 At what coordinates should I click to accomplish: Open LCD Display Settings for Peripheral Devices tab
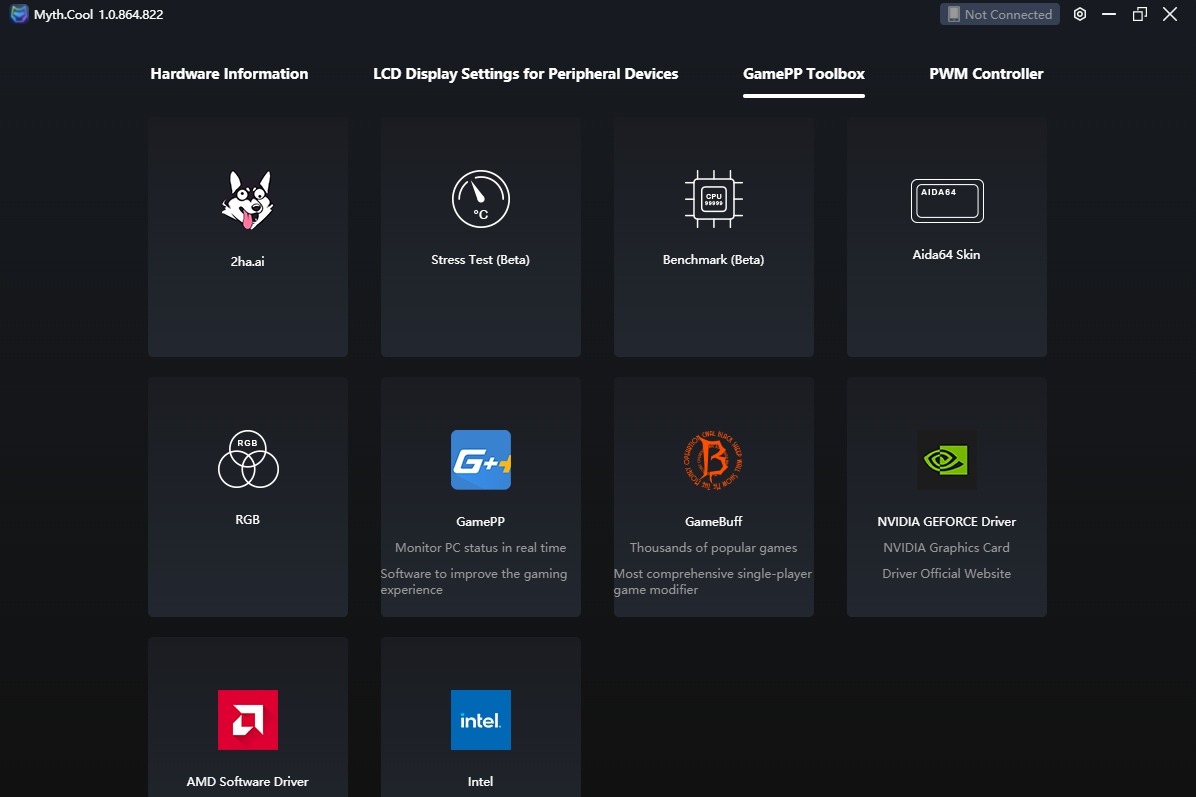pyautogui.click(x=526, y=74)
